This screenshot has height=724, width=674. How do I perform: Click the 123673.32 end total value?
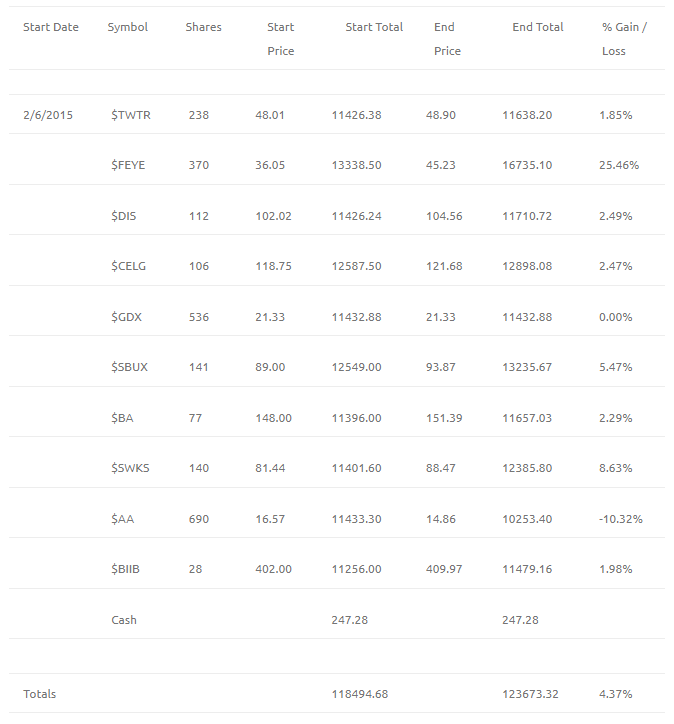tap(530, 694)
